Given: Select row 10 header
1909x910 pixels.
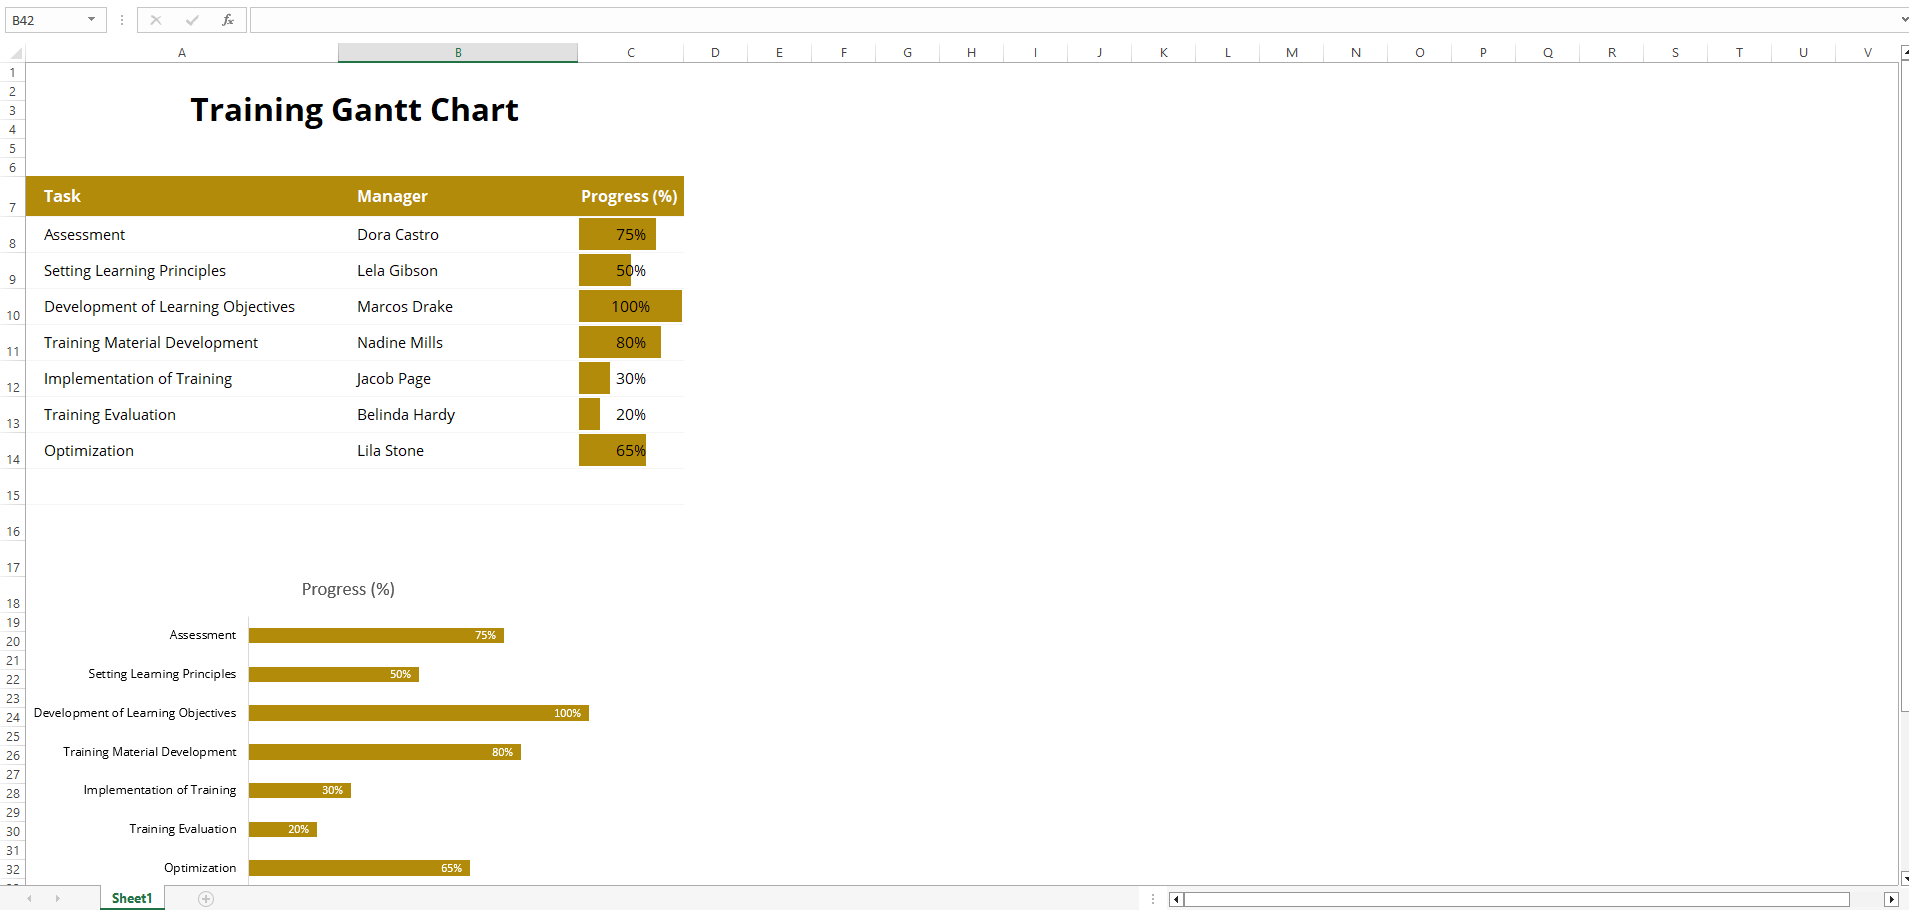Looking at the screenshot, I should coord(13,307).
